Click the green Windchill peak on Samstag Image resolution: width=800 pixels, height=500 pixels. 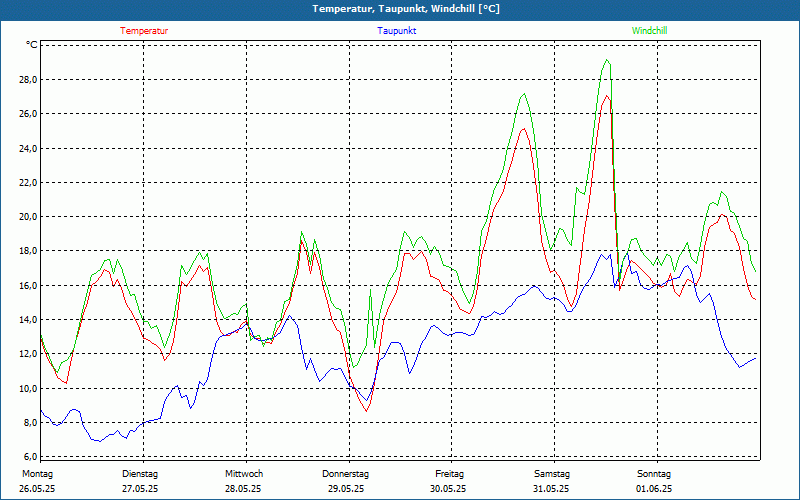[606, 60]
